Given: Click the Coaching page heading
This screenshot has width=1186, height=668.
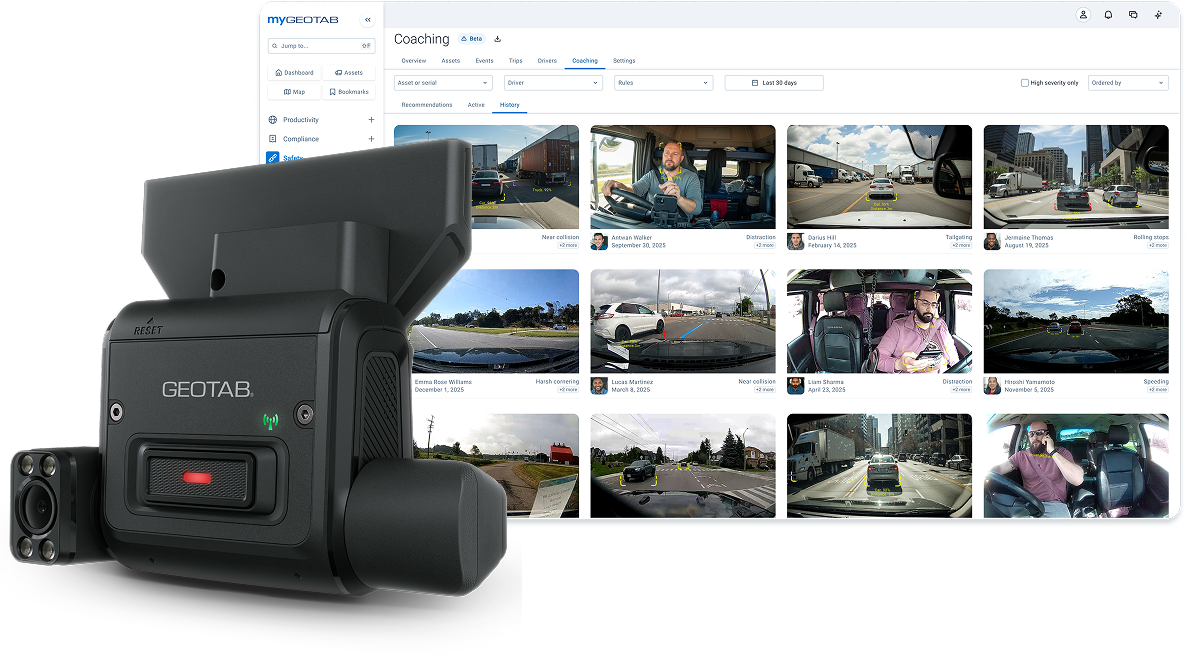Looking at the screenshot, I should pos(421,39).
